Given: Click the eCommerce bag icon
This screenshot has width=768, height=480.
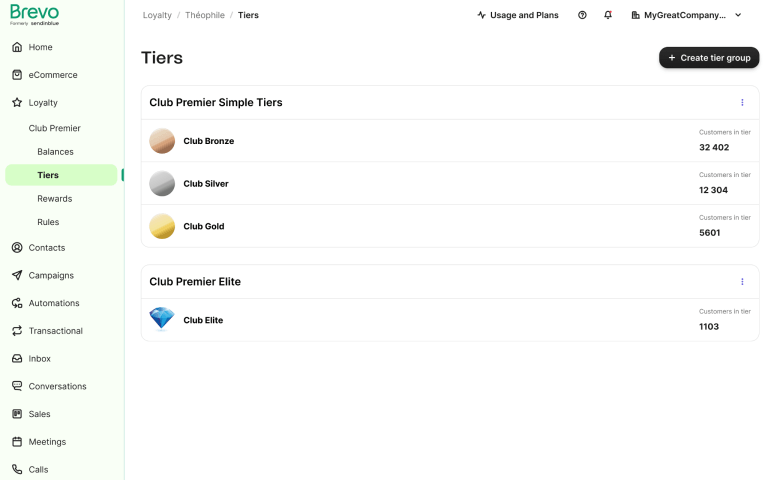Looking at the screenshot, I should [x=17, y=75].
